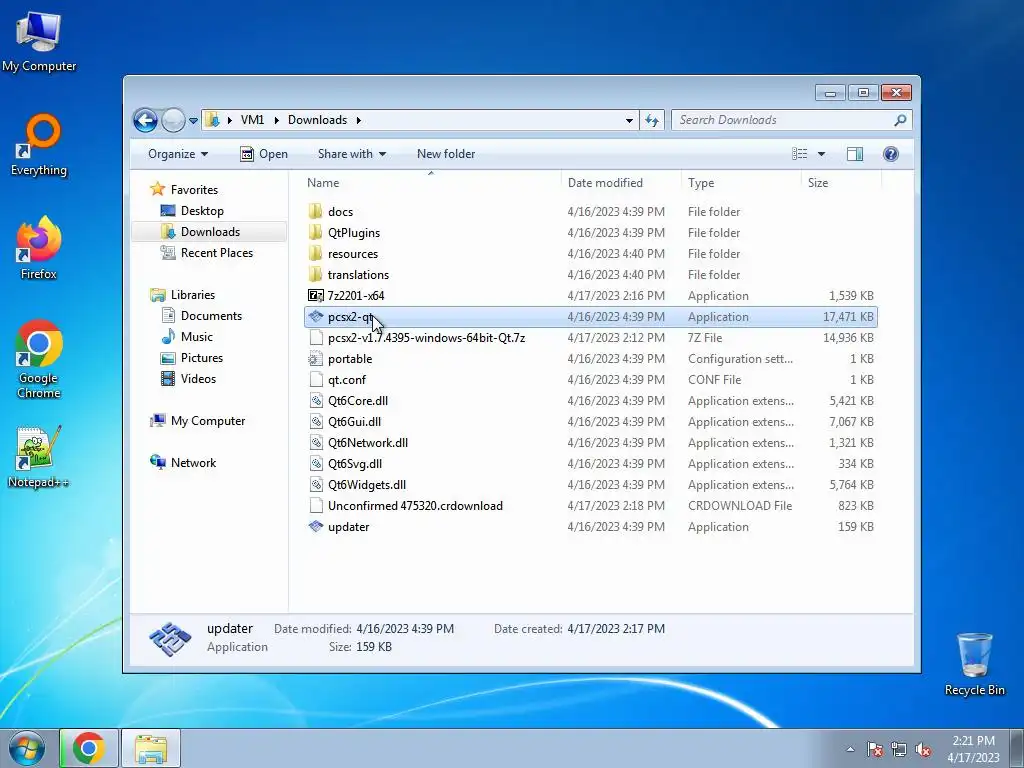Click the Open toolbar button

pos(264,154)
